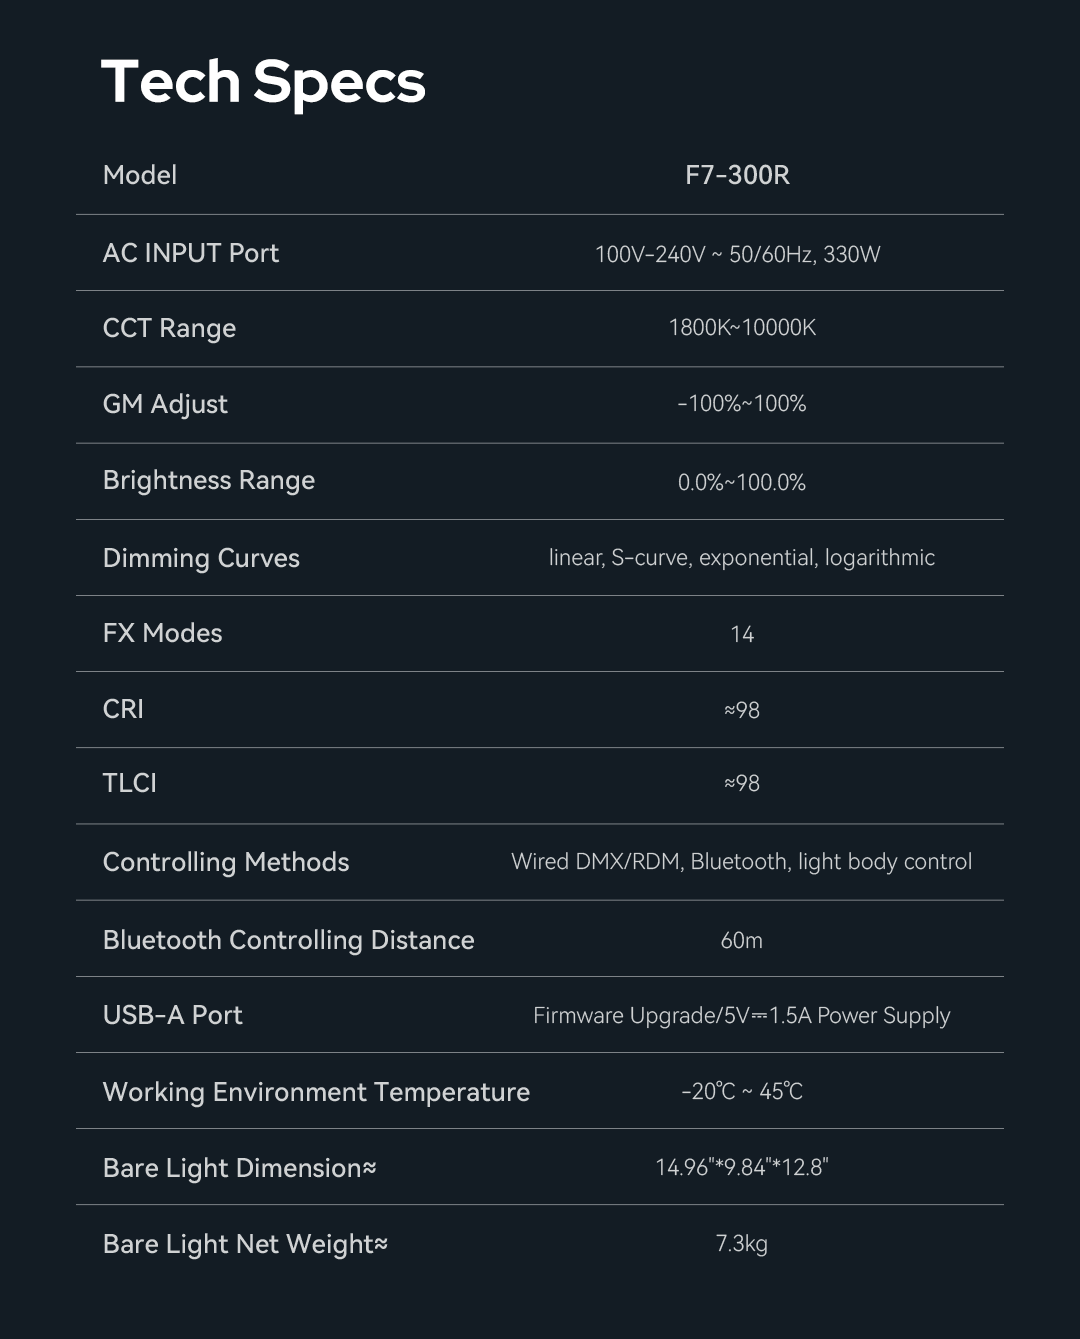Click the Controlling Methods label

pyautogui.click(x=226, y=862)
